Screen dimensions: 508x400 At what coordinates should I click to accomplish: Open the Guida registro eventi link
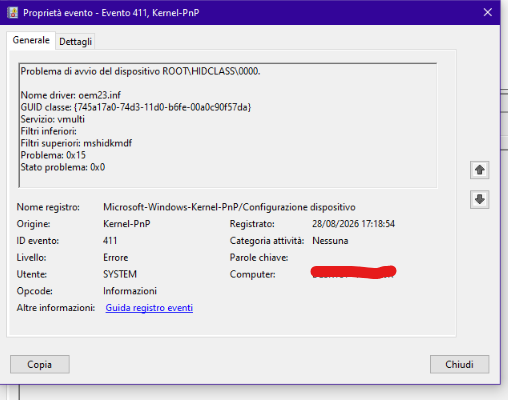coord(149,307)
